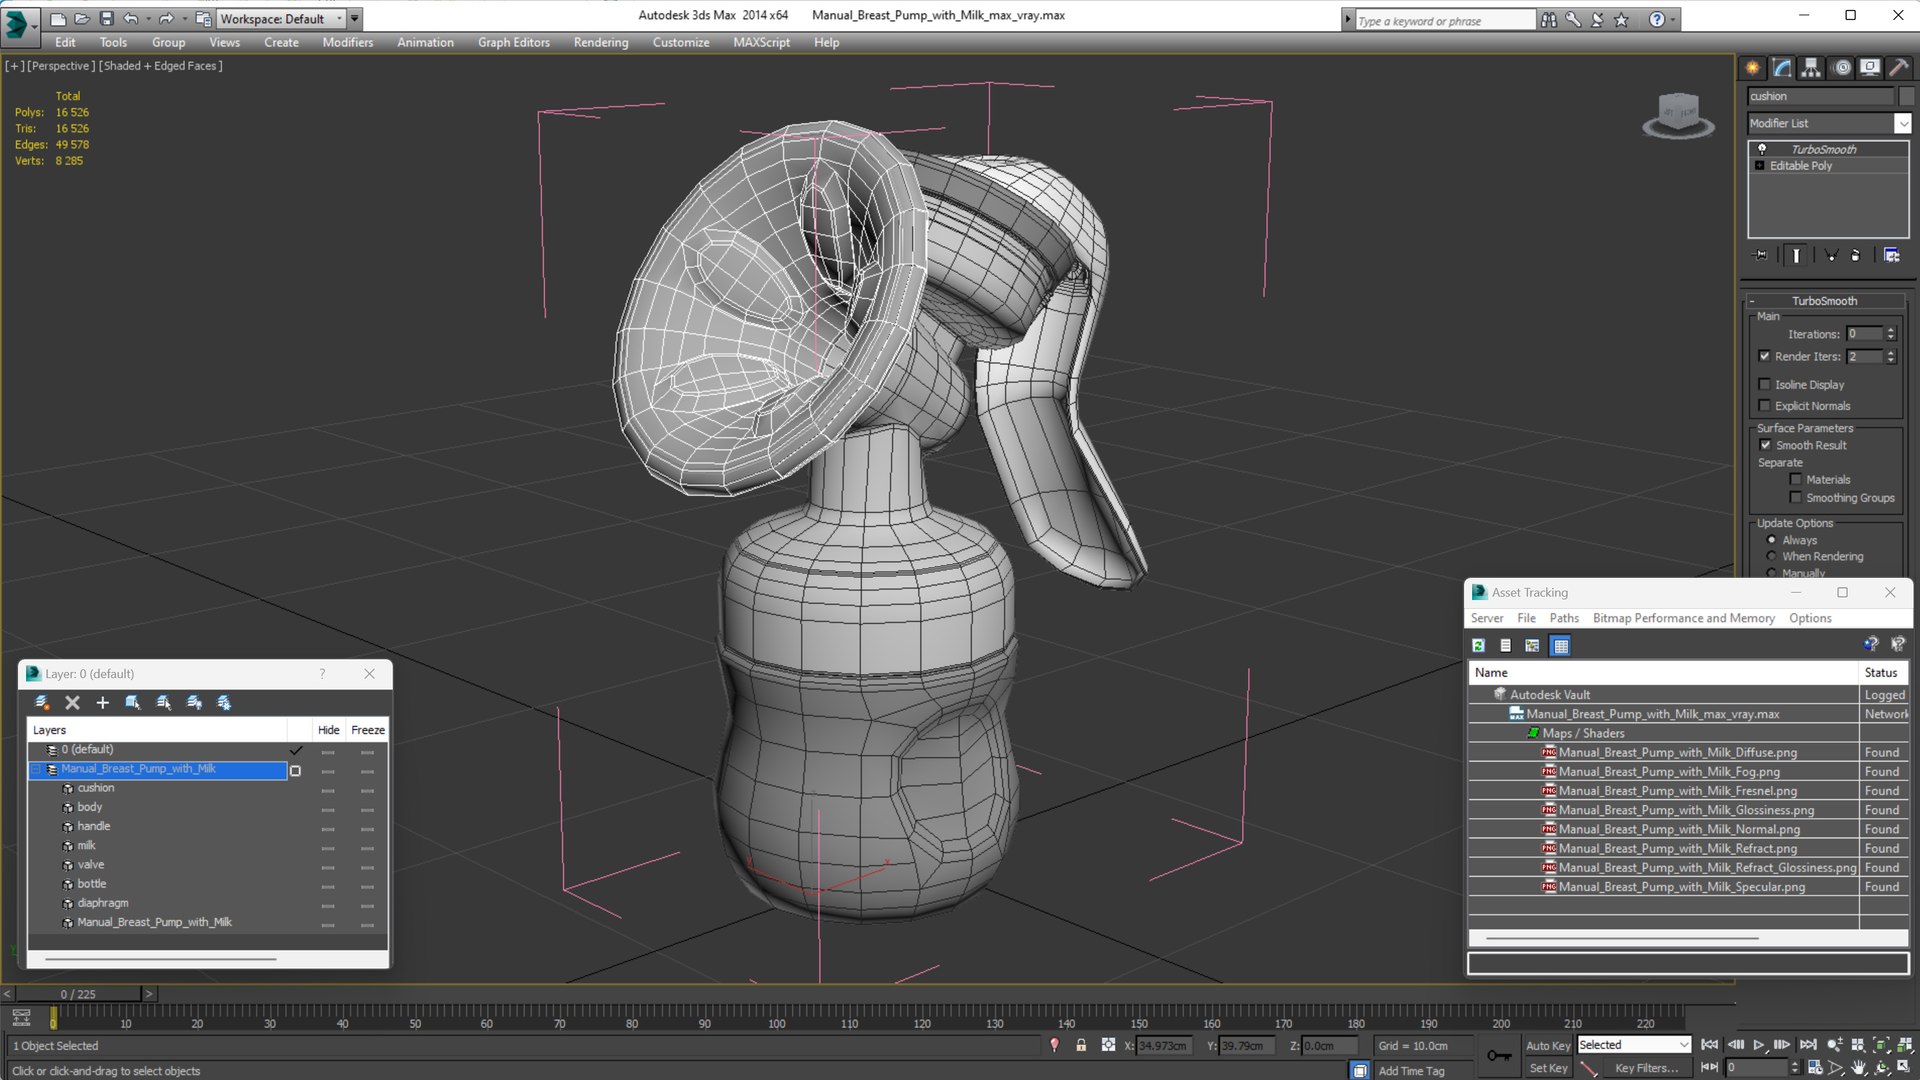
Task: Refresh the Asset Tracking list
Action: pyautogui.click(x=1478, y=646)
